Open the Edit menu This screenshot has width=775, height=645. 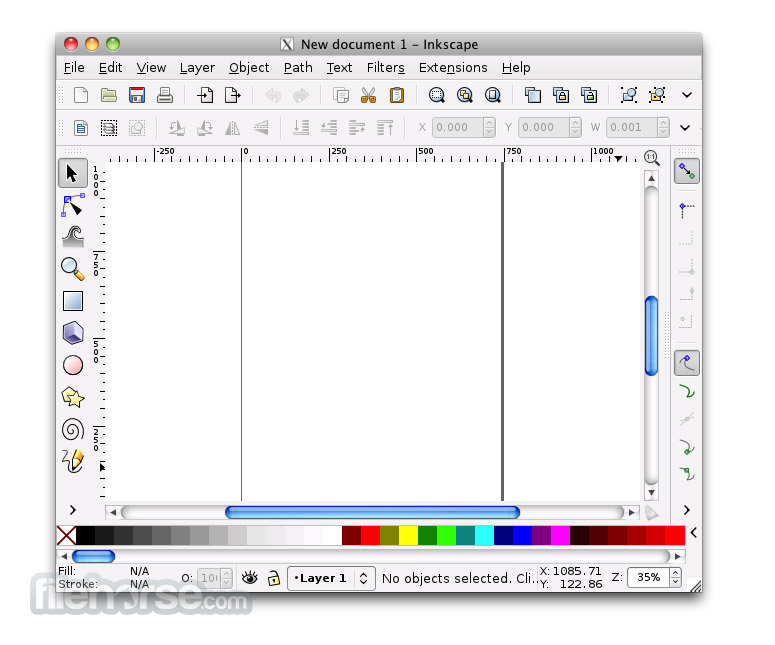pyautogui.click(x=110, y=67)
